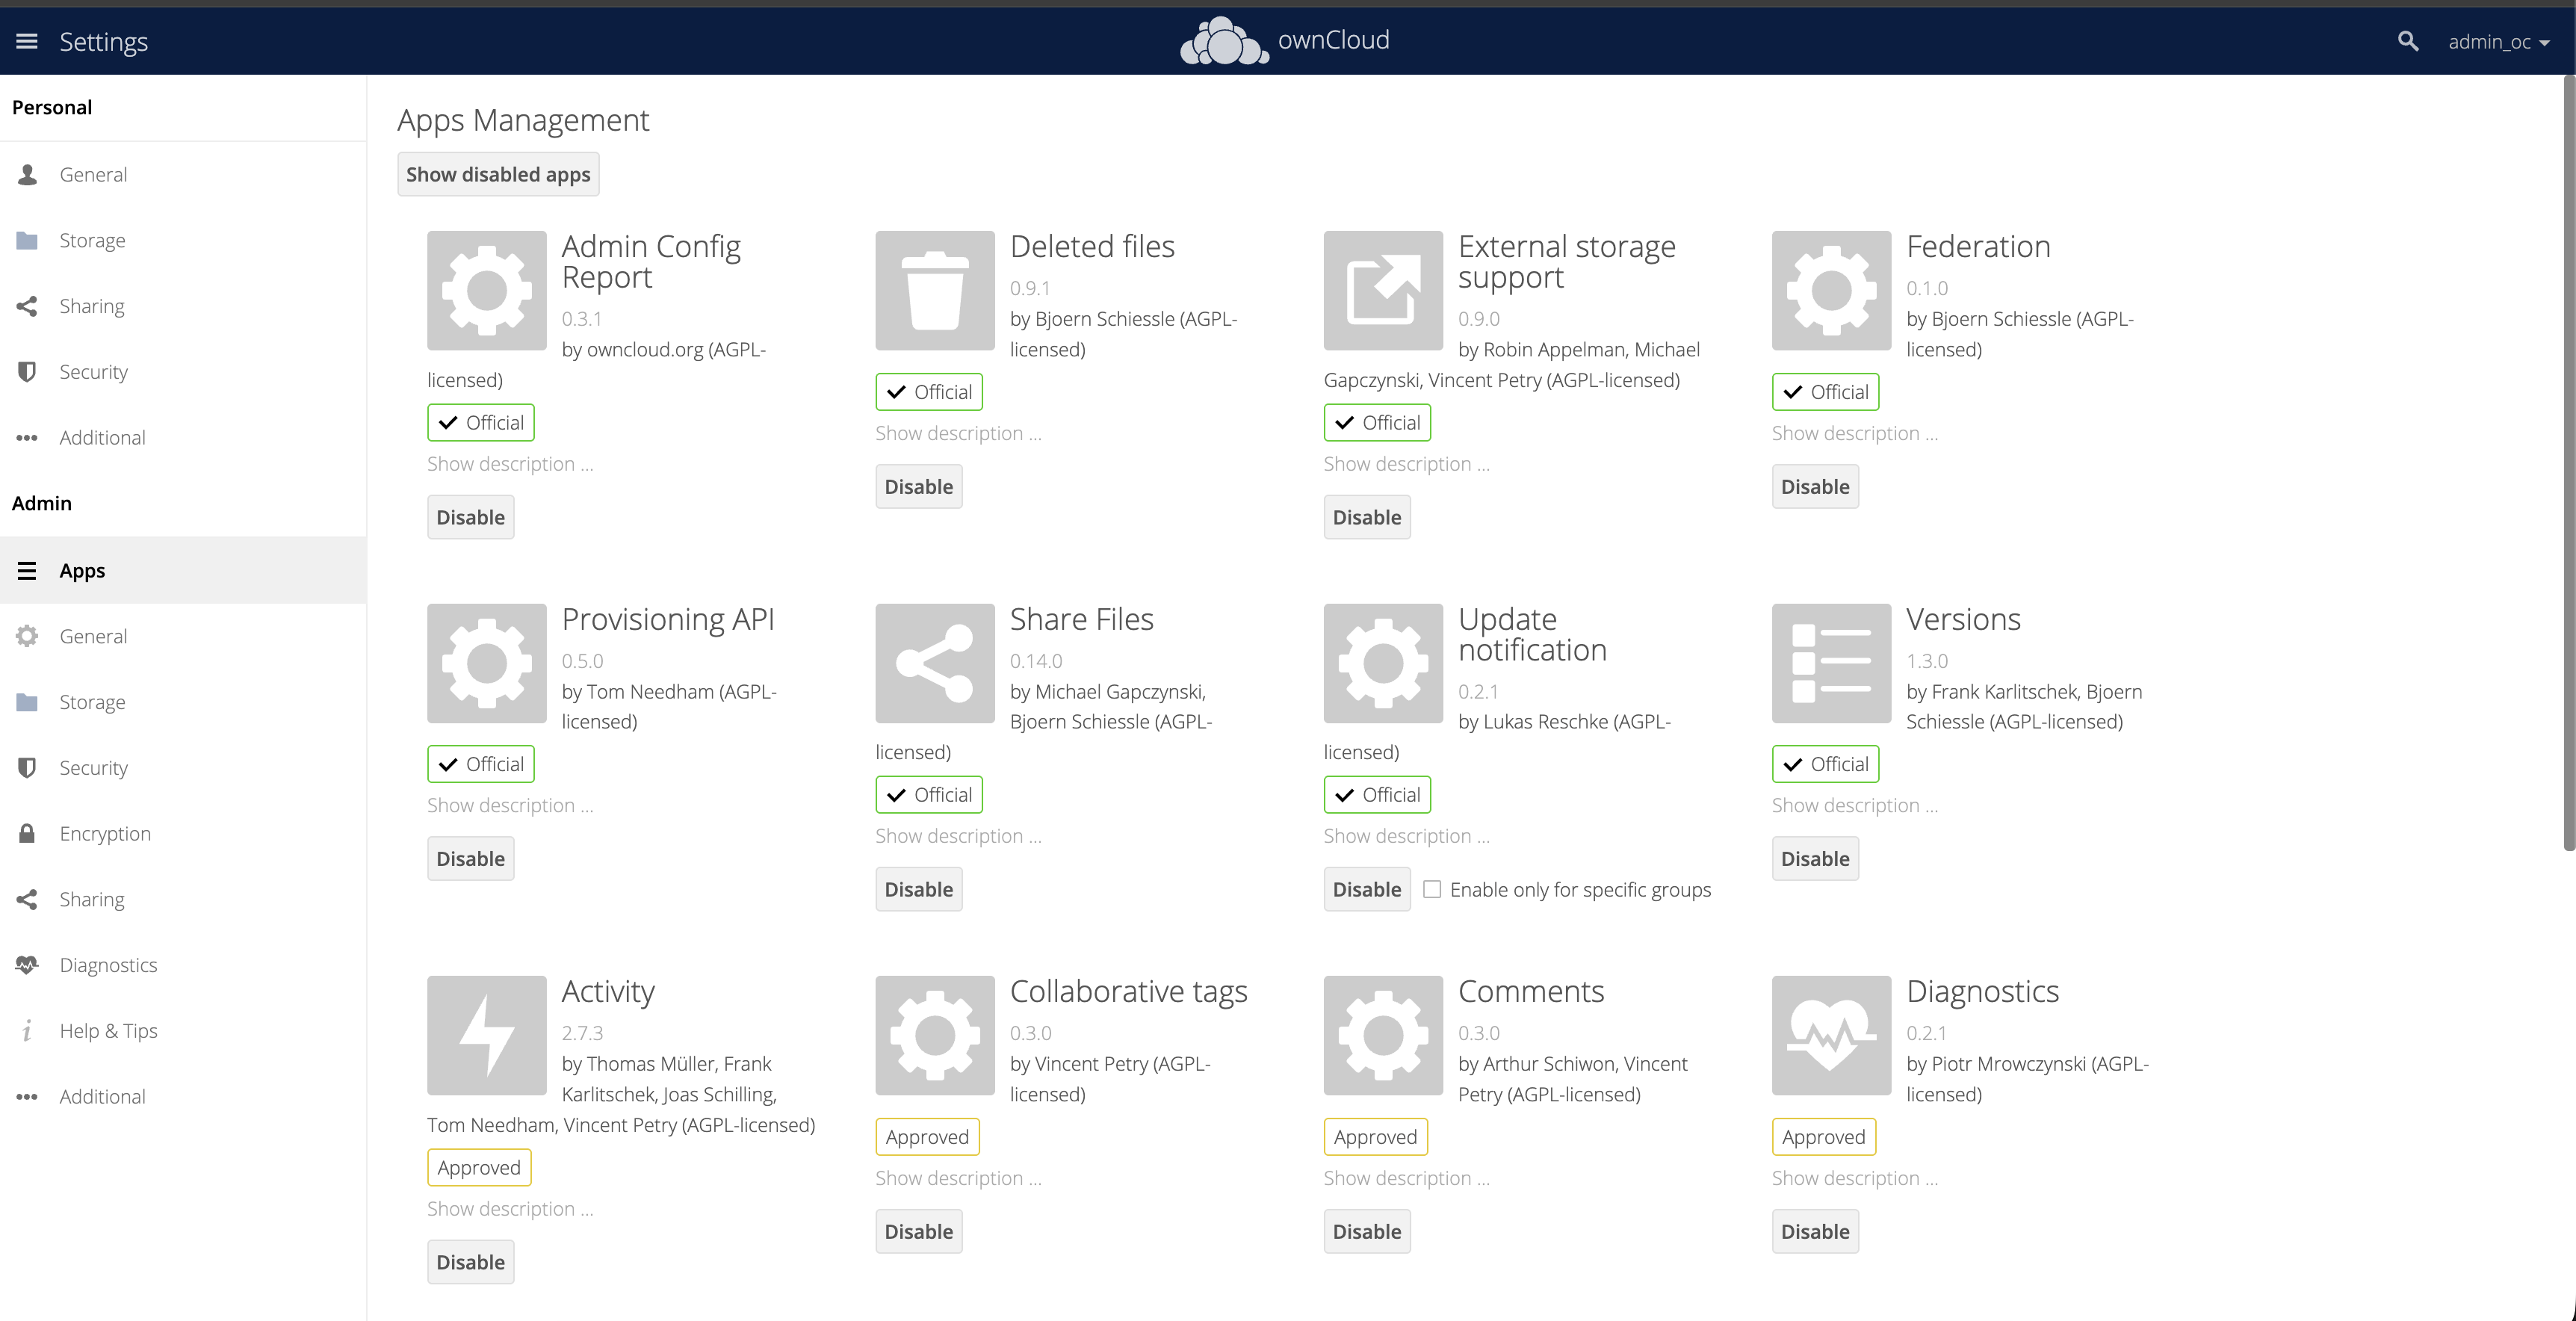Click the General person icon under Personal
Screen dimensions: 2576x1321
26,174
